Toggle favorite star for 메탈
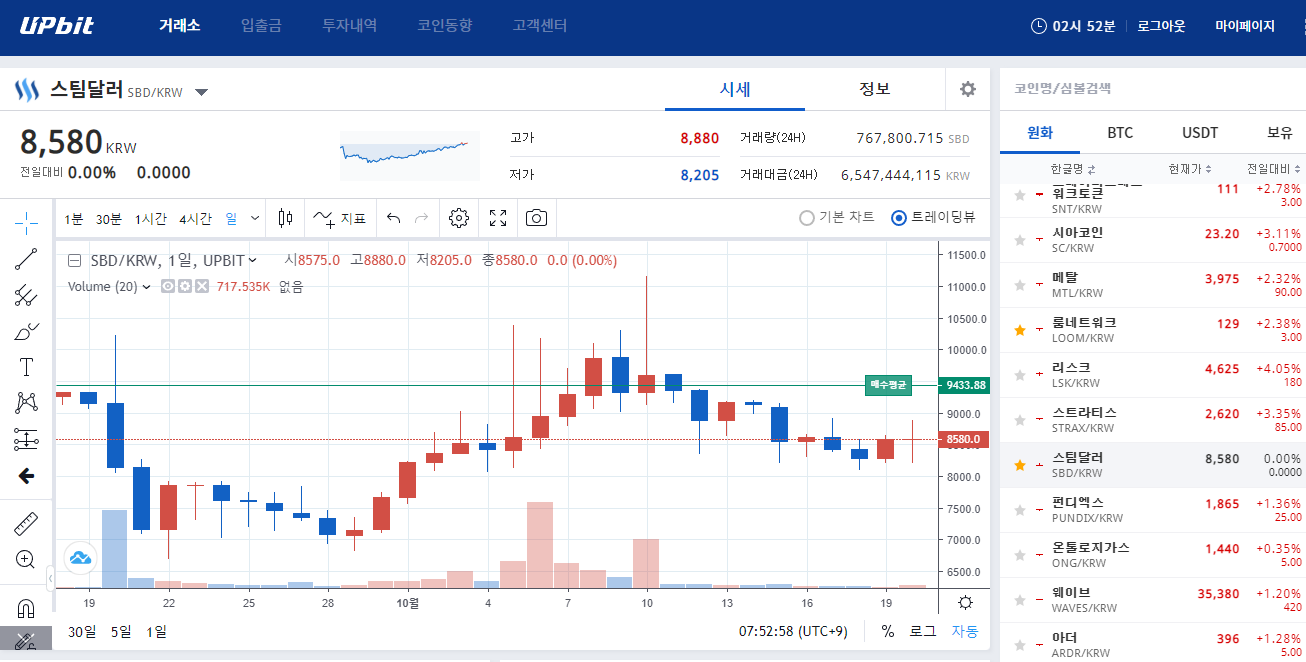1306x662 pixels. click(1020, 285)
